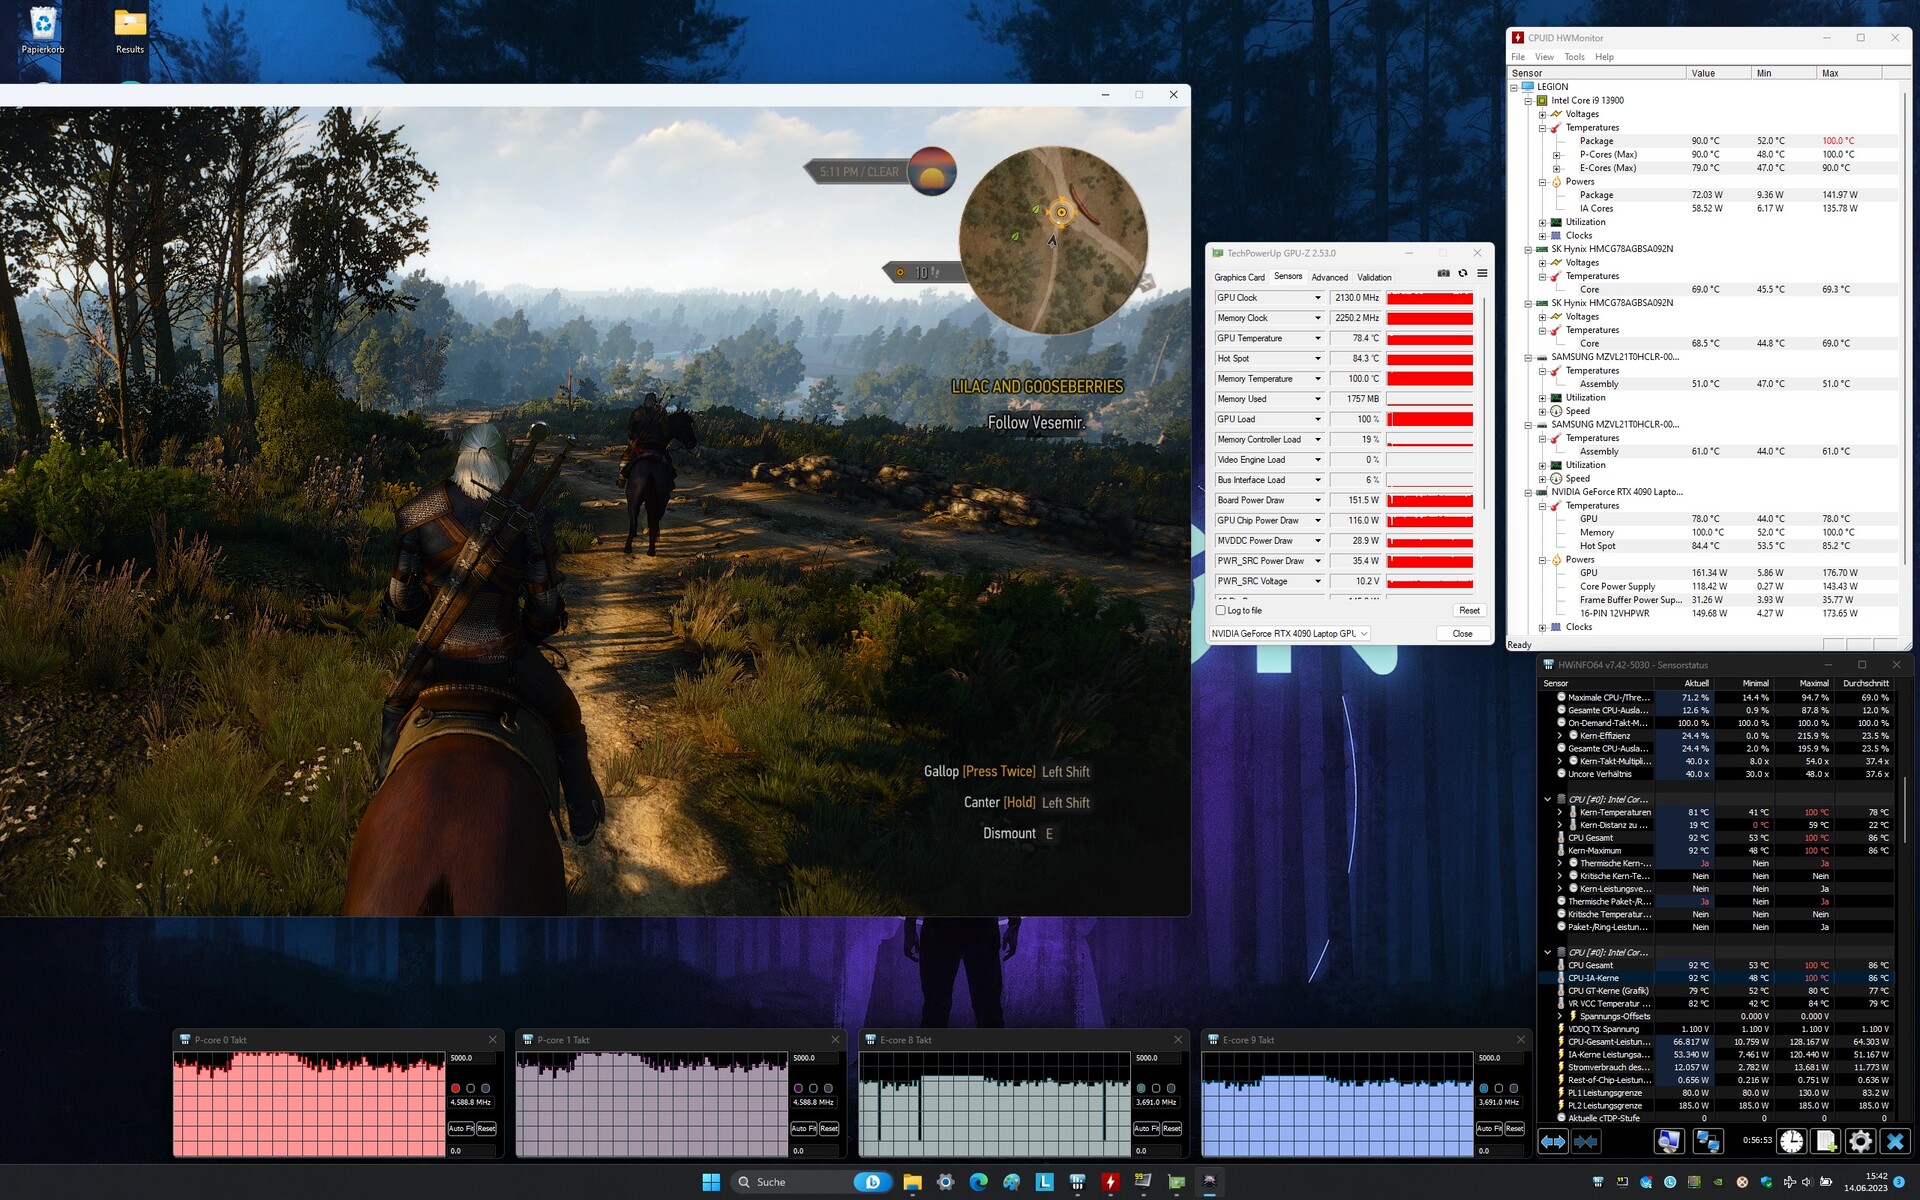Select red color dot in P-core 0 Takt
1920x1200 pixels.
pyautogui.click(x=456, y=1088)
